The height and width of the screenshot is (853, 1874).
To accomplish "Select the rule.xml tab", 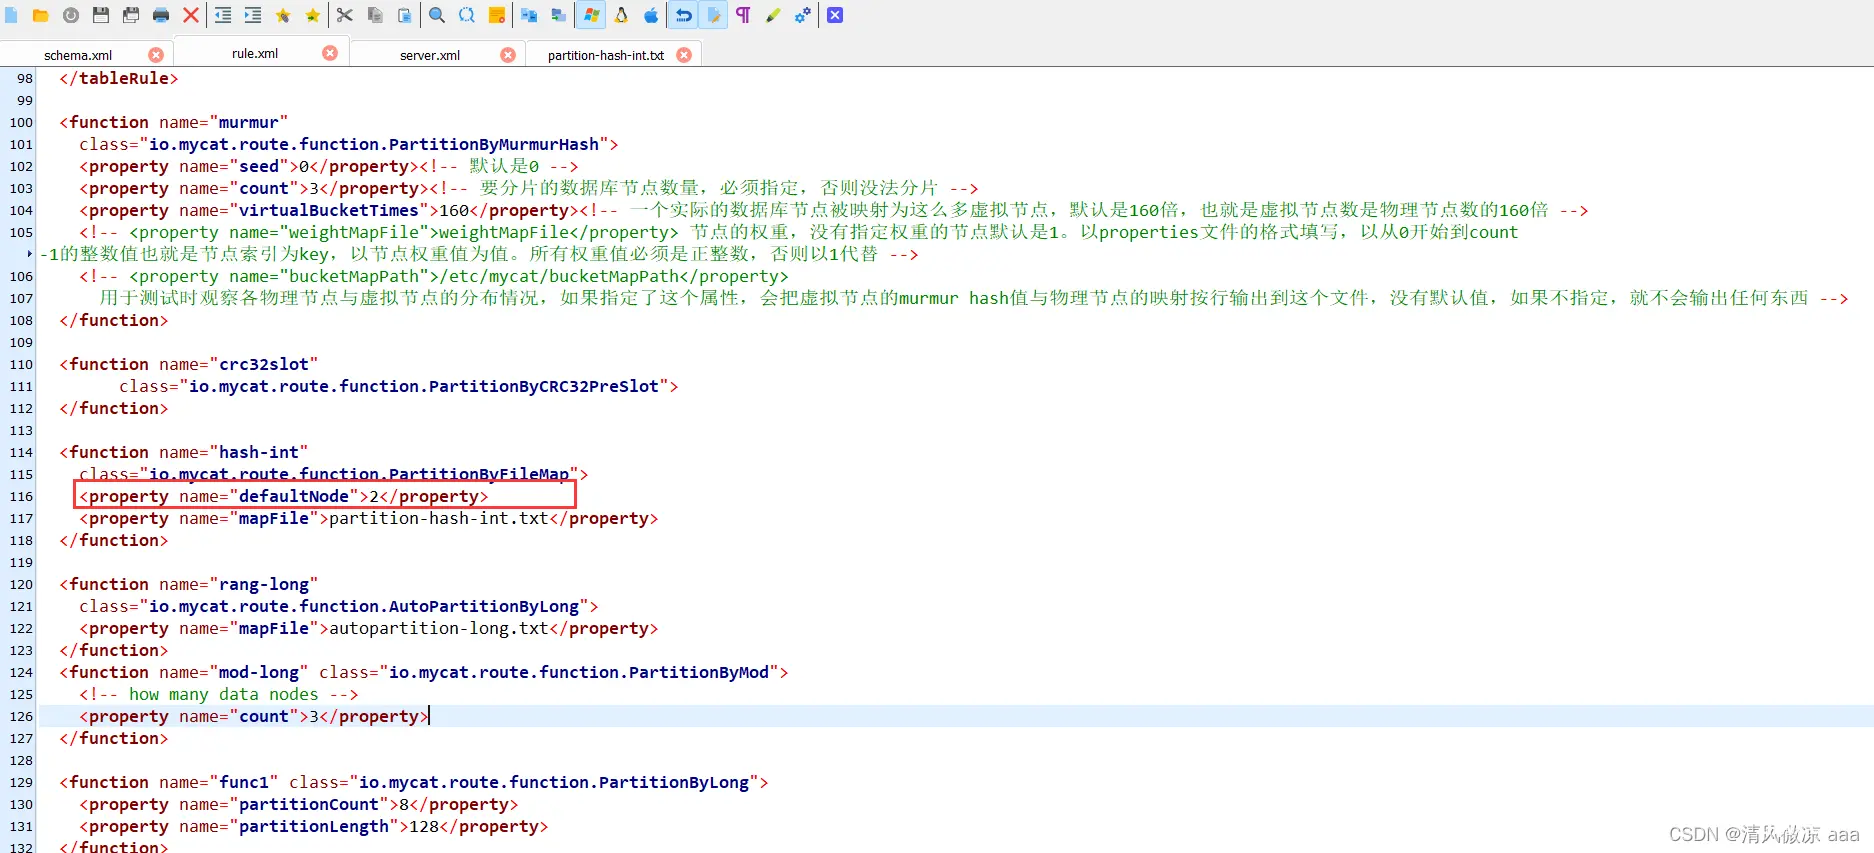I will (x=255, y=53).
